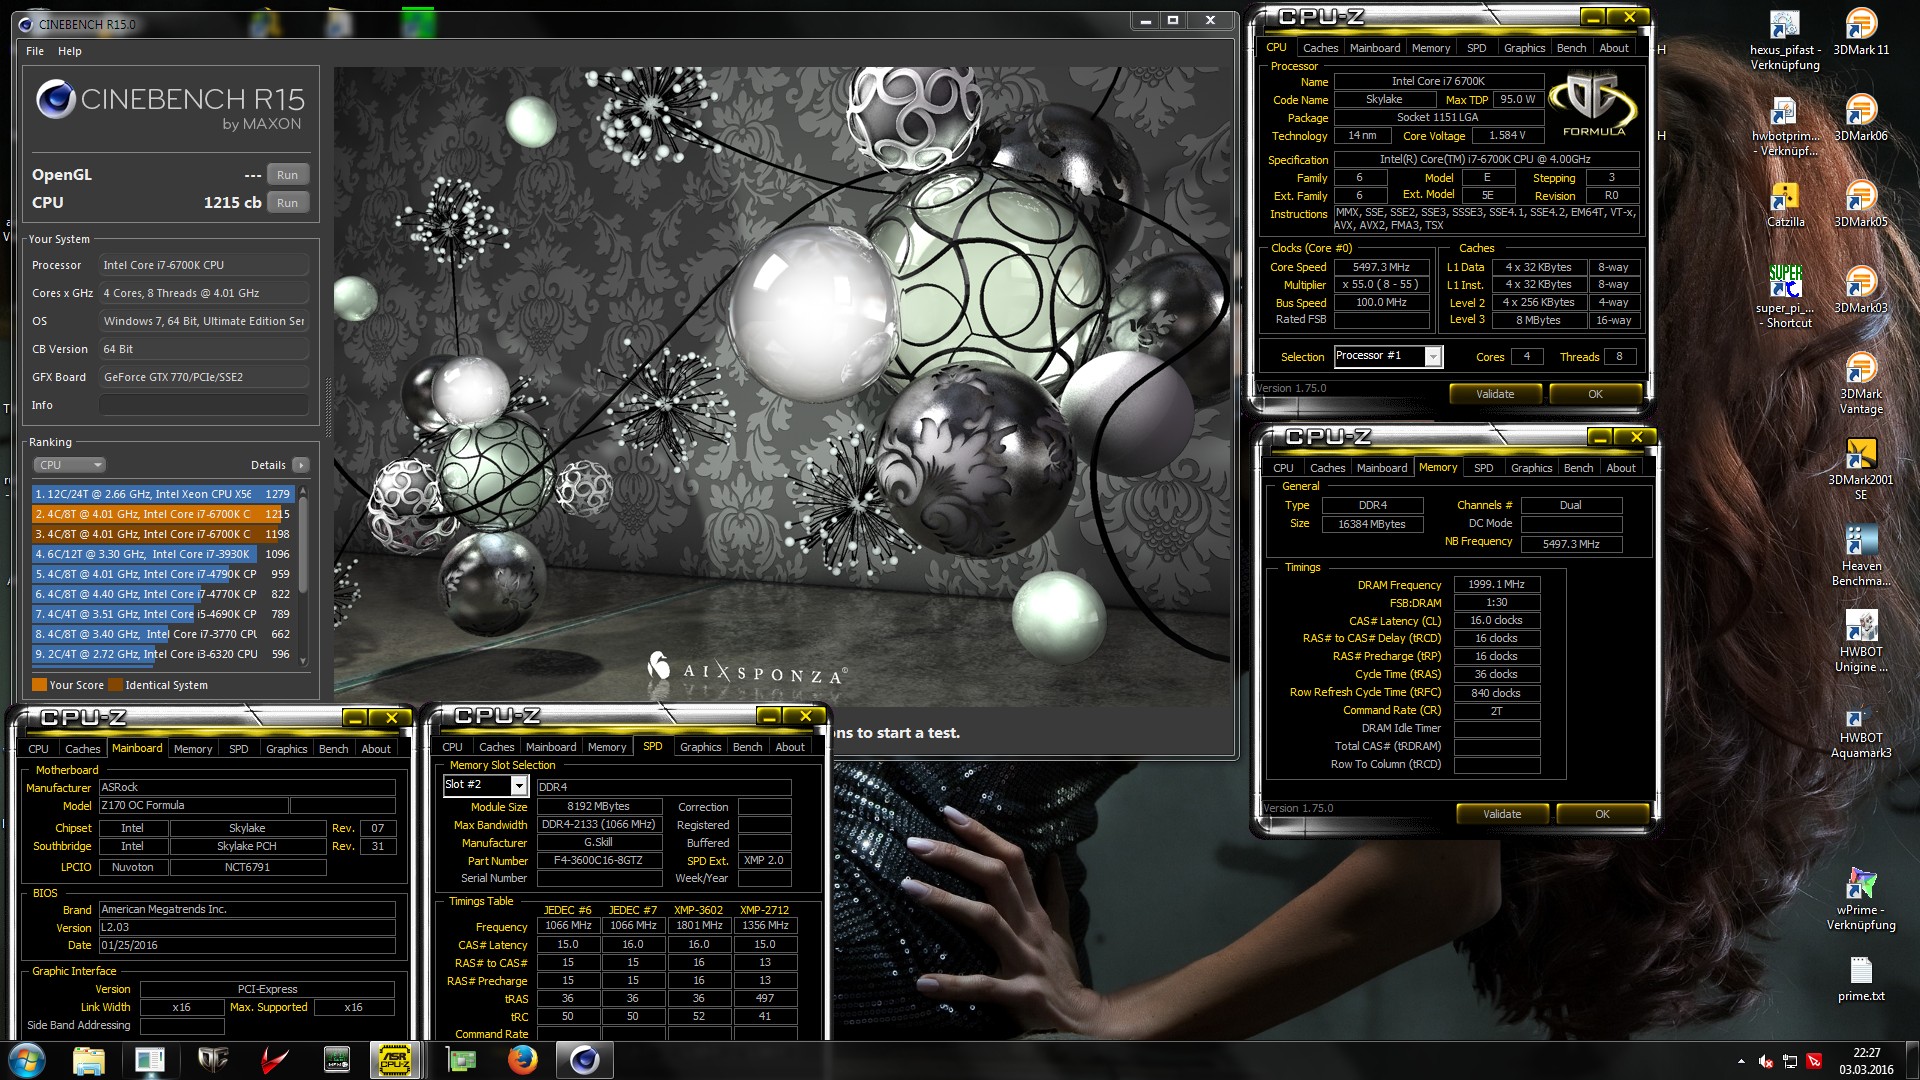Click OK in the CPU-Z Memory window

coord(1602,814)
